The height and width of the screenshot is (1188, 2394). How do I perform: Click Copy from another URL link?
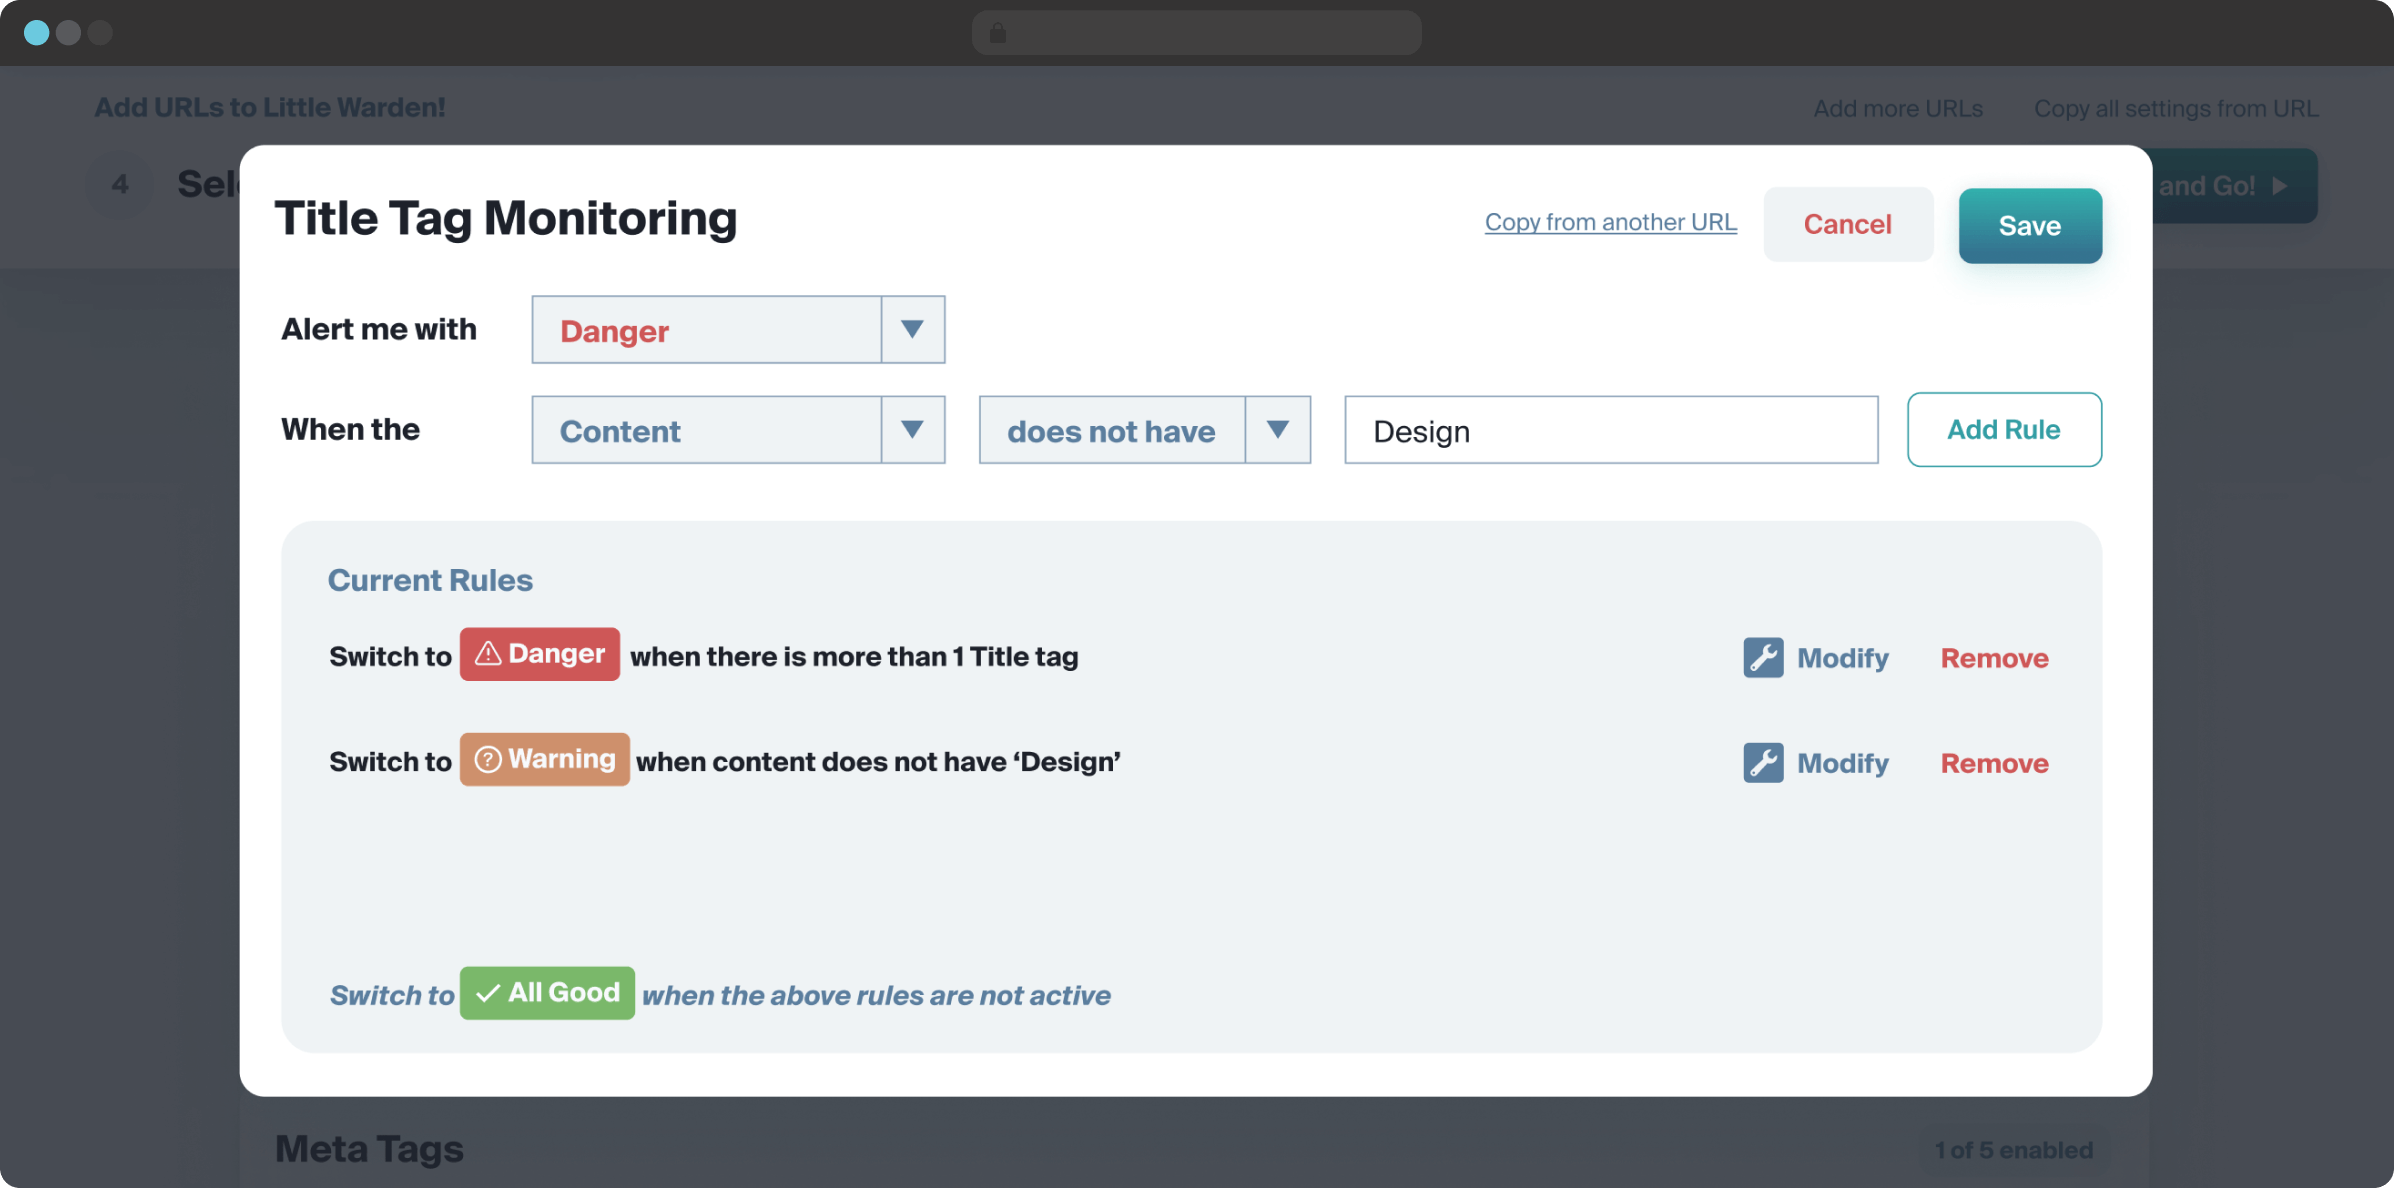1611,222
